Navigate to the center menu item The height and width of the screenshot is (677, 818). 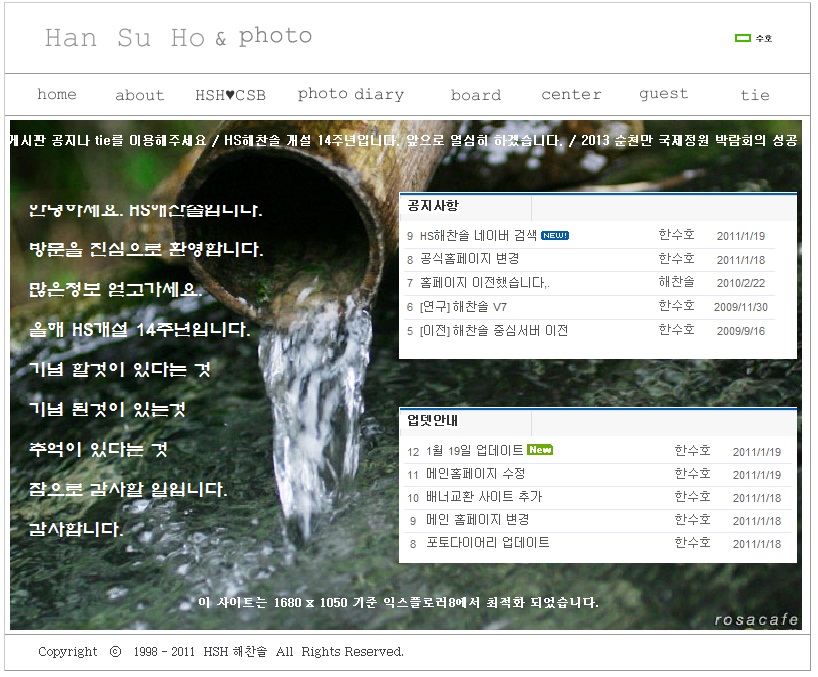571,95
